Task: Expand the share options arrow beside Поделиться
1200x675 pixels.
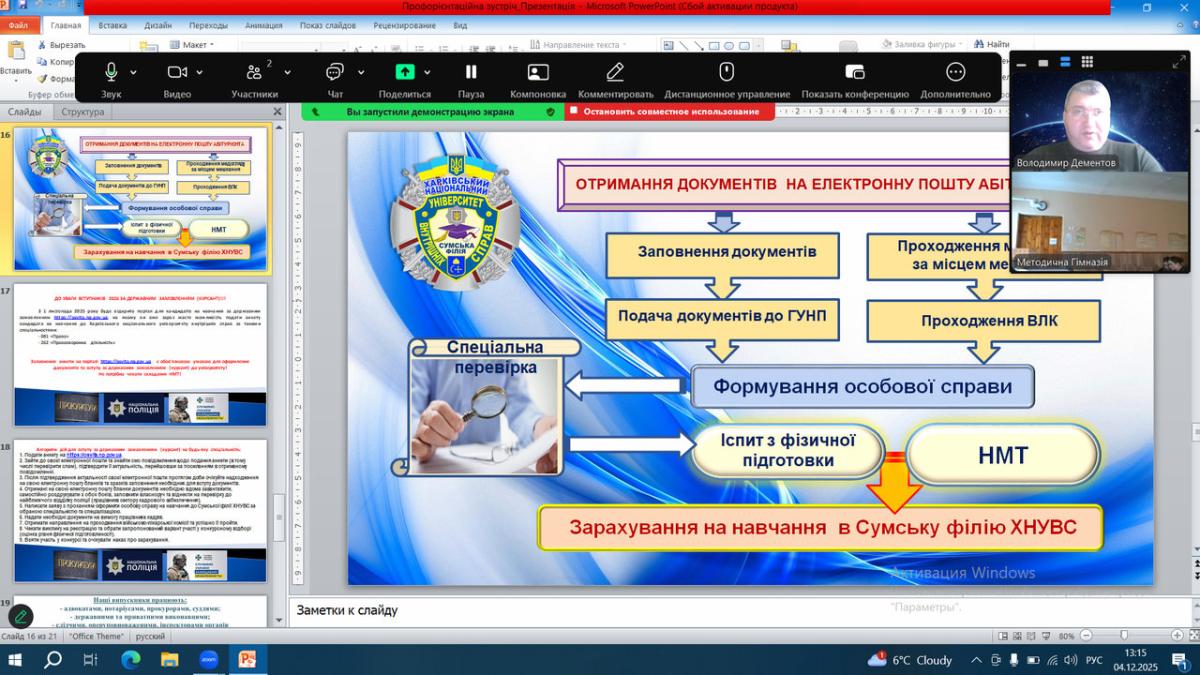Action: coord(427,72)
